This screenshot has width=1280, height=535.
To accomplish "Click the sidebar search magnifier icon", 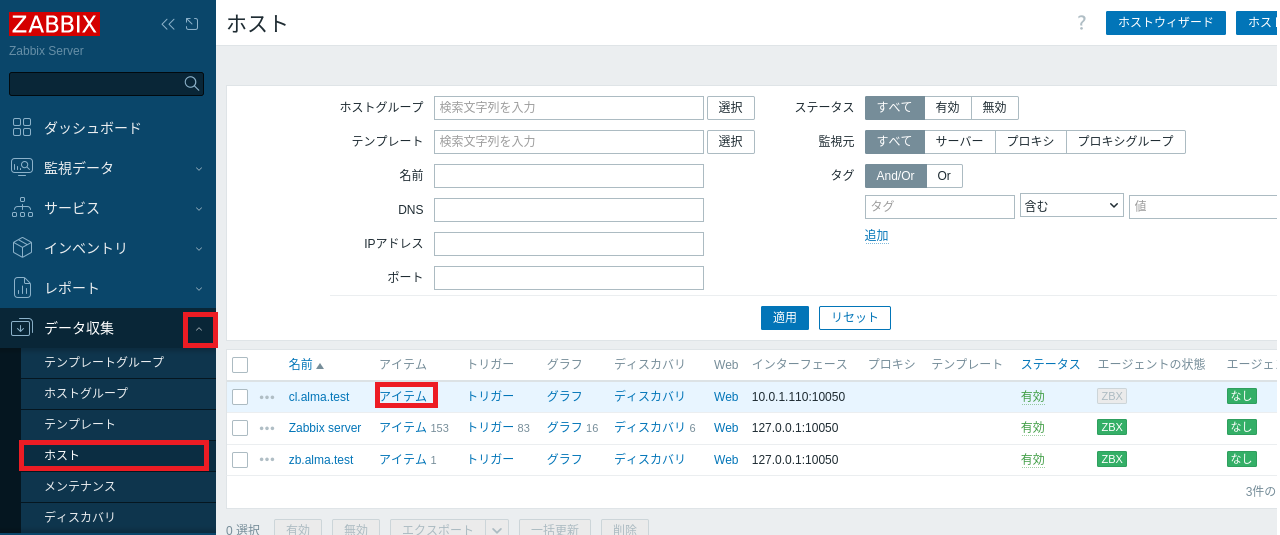I will coord(191,83).
